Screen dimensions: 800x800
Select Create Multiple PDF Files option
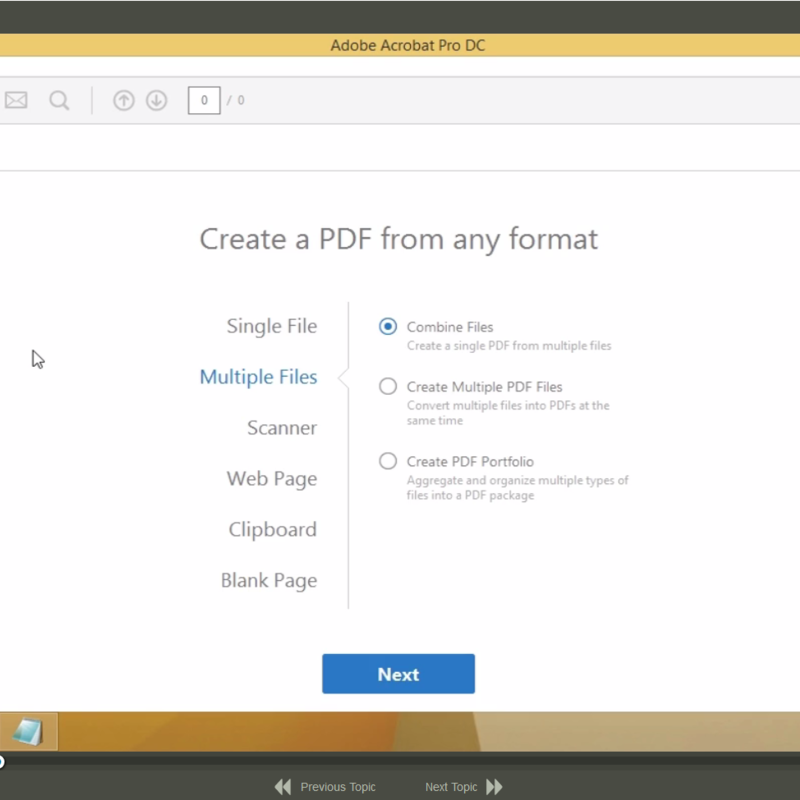tap(388, 387)
